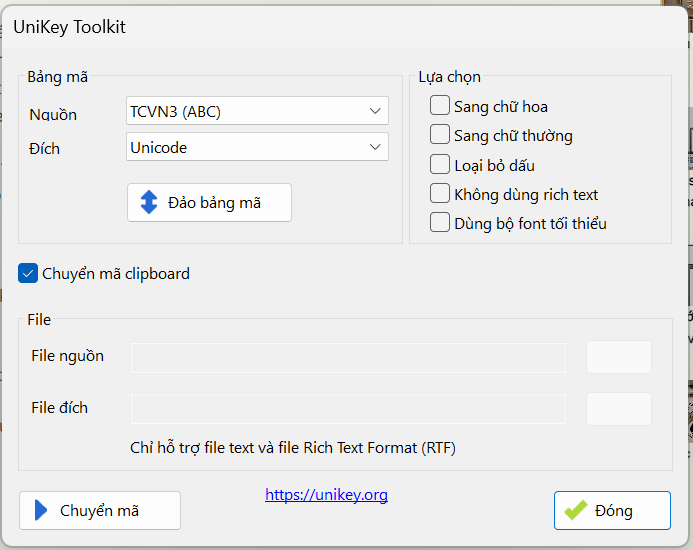Expand the Đích Unicode dropdown
Image resolution: width=693 pixels, height=550 pixels.
[x=257, y=147]
